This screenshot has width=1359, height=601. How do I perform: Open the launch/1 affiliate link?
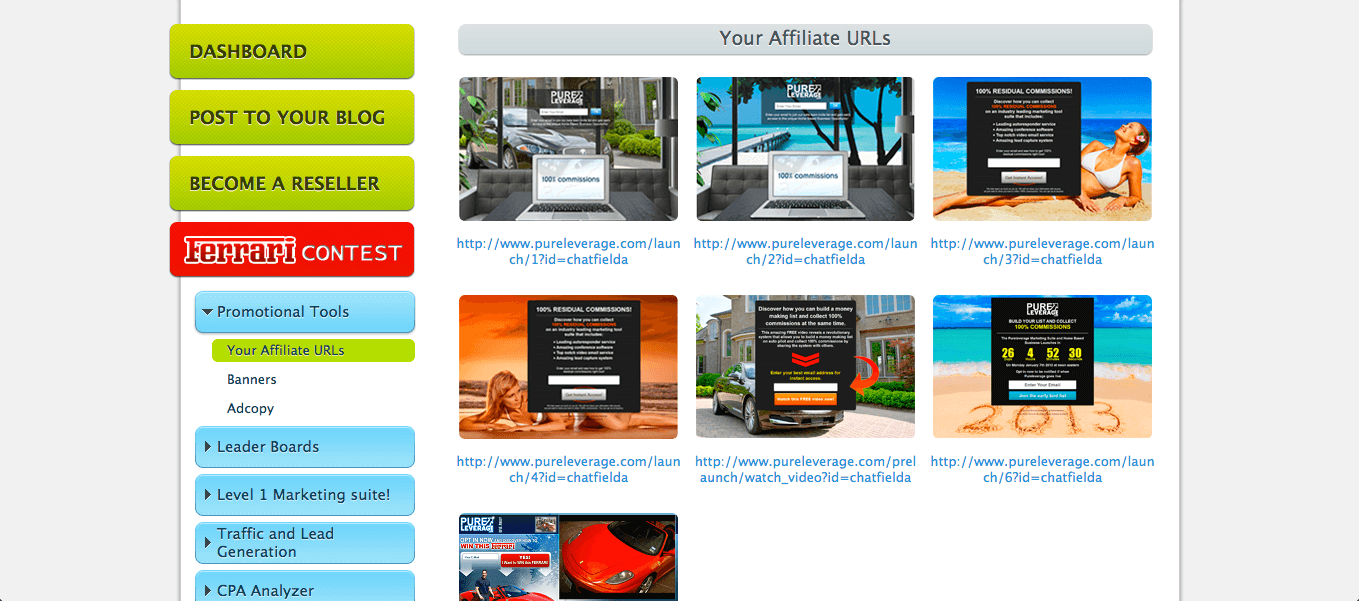coord(568,251)
